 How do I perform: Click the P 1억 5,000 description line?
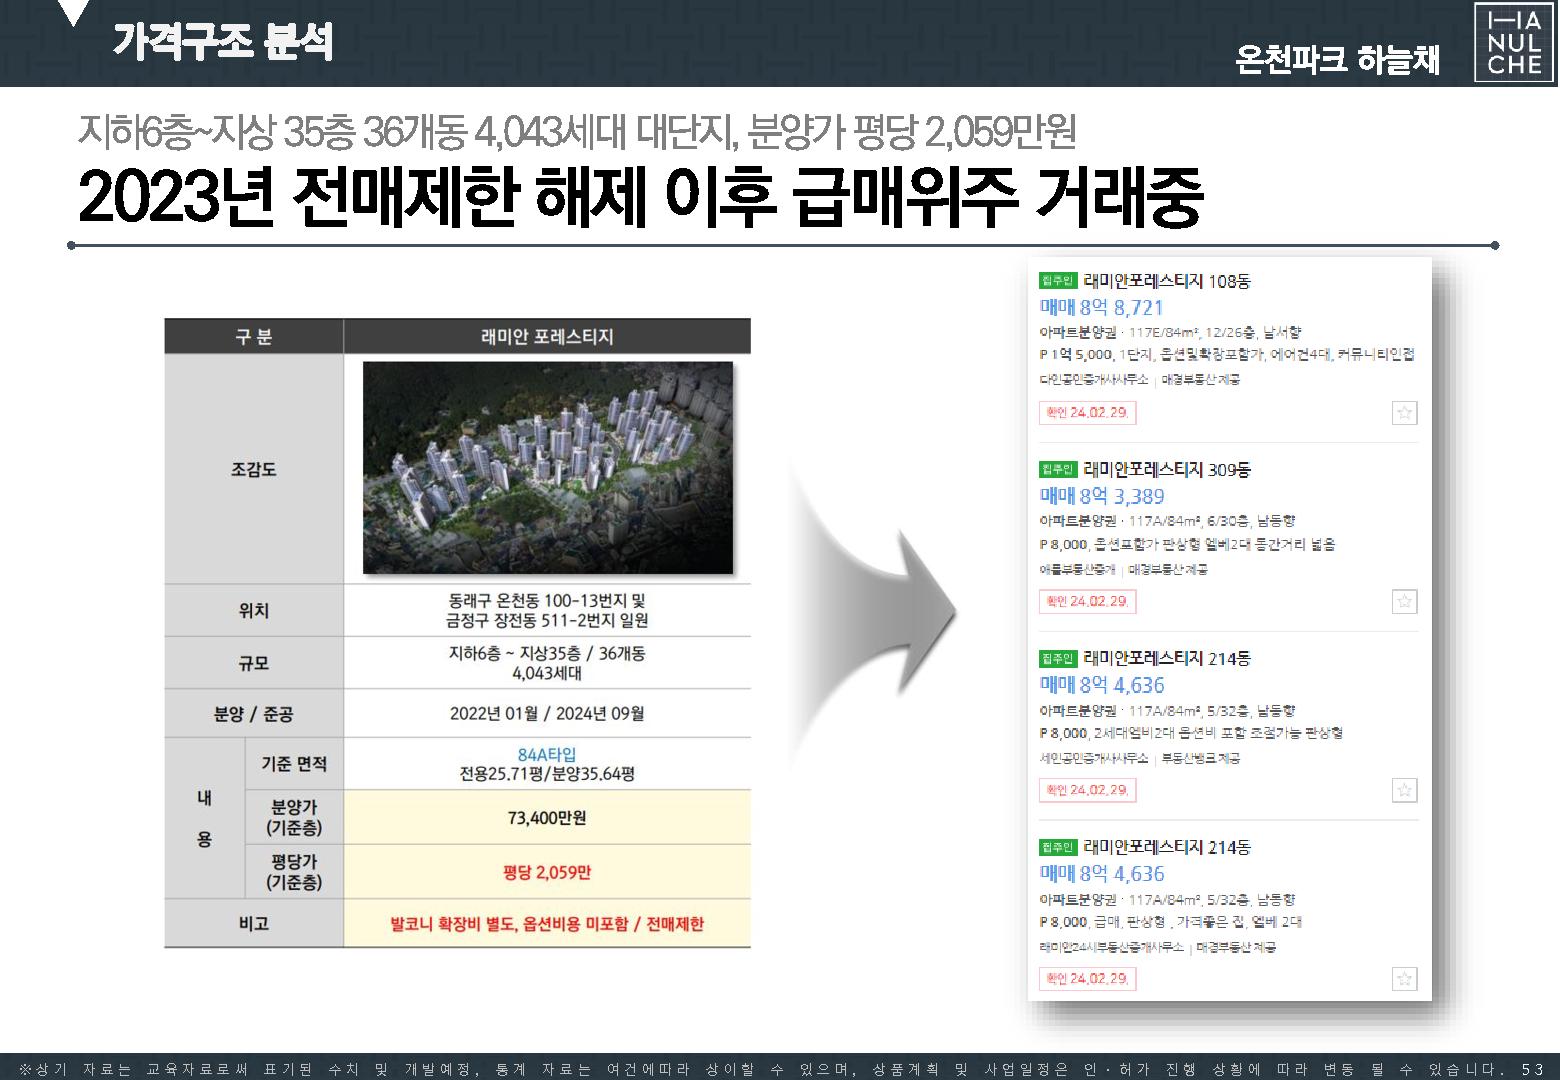pyautogui.click(x=1227, y=355)
